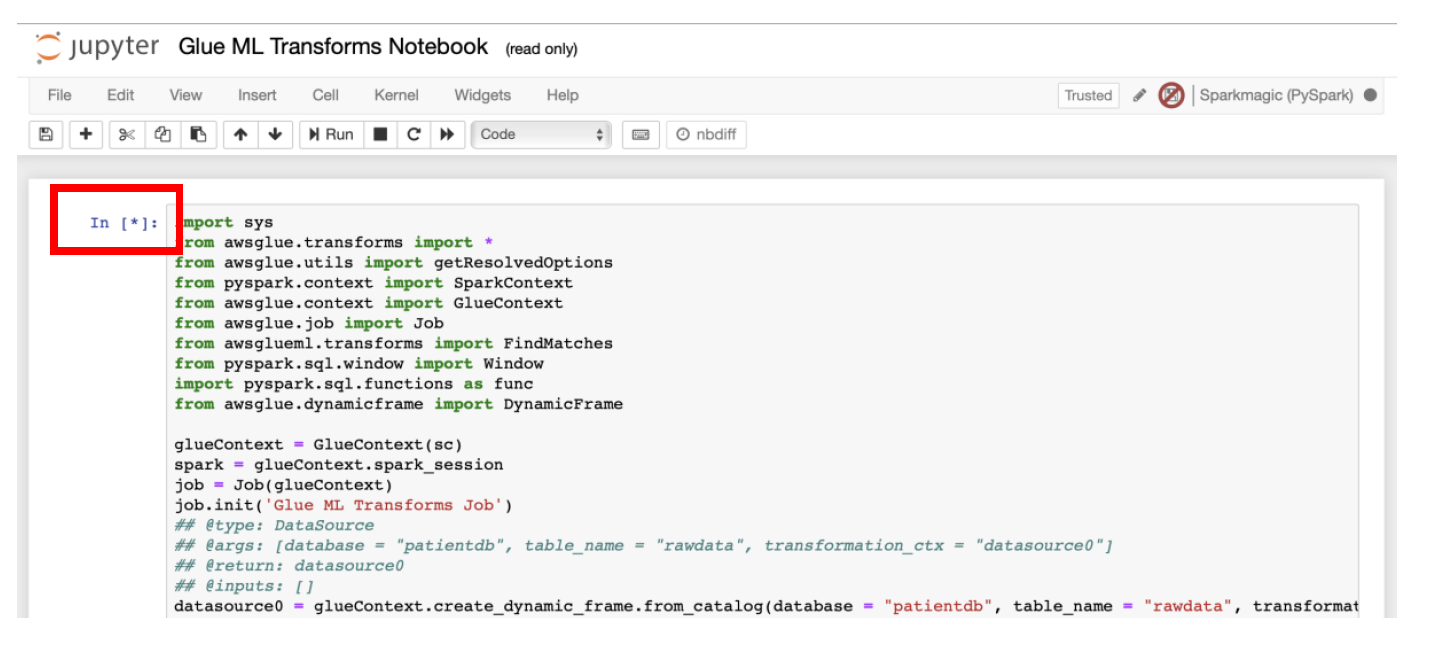
Task: Click the '## @args:' comment line
Action: (x=644, y=545)
